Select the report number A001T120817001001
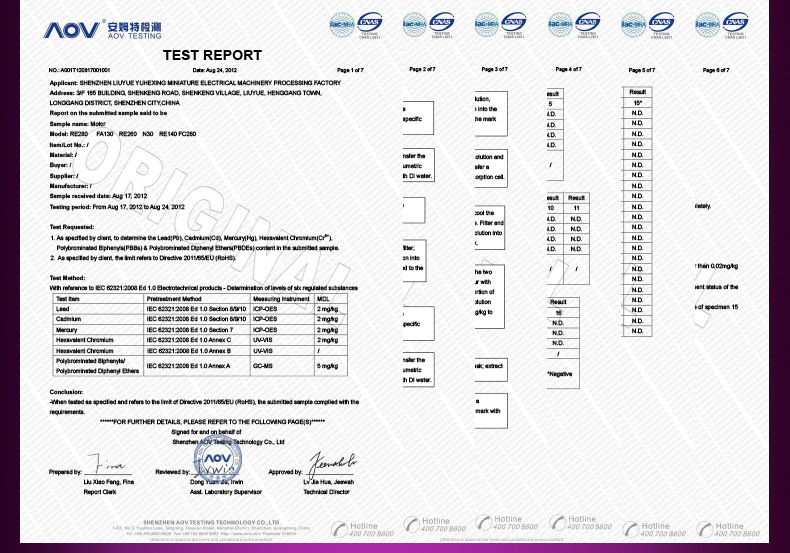Viewport: 790px width, 553px height. (x=85, y=71)
